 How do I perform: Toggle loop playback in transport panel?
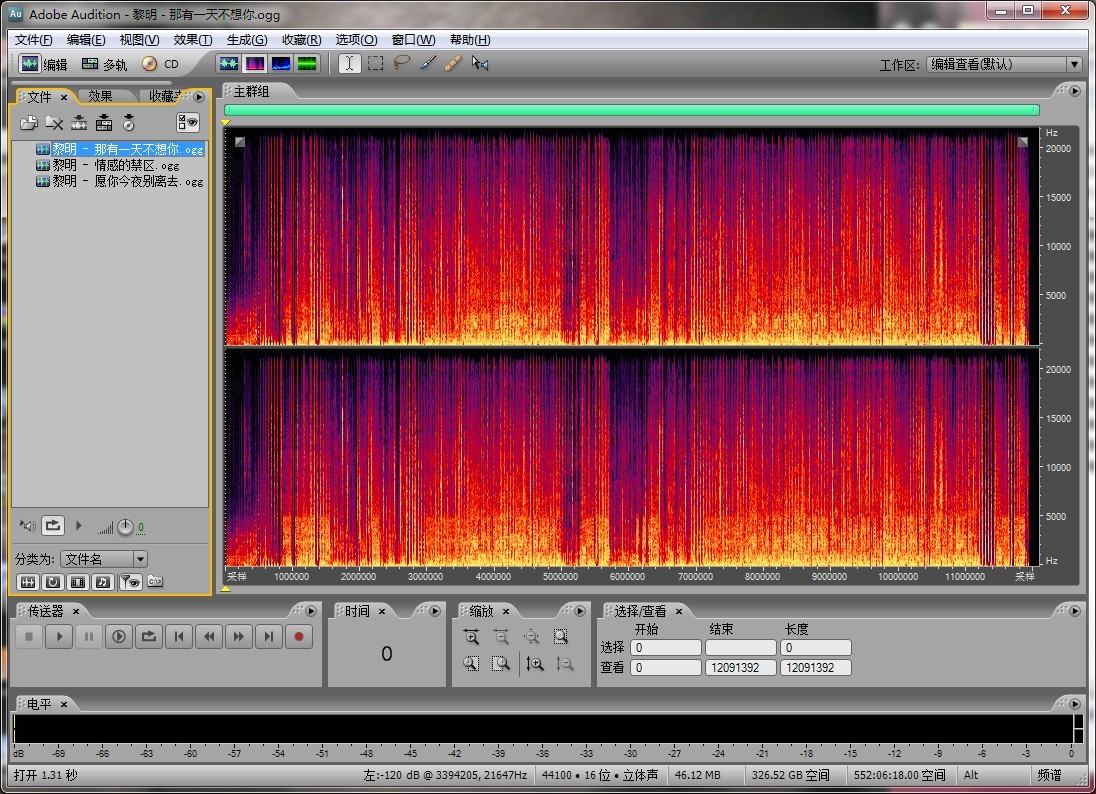(149, 636)
